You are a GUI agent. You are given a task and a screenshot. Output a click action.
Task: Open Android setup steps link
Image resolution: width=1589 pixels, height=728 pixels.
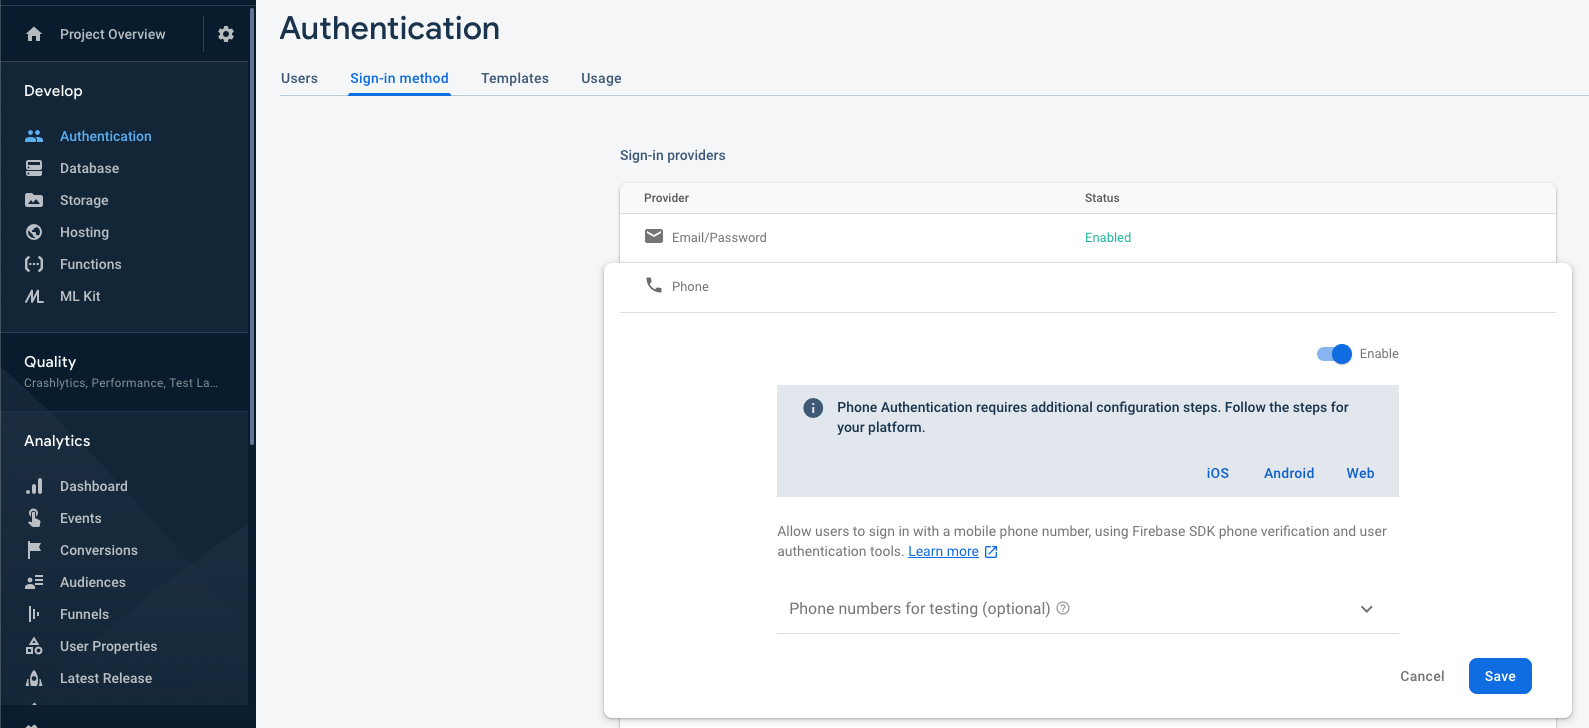pyautogui.click(x=1288, y=473)
